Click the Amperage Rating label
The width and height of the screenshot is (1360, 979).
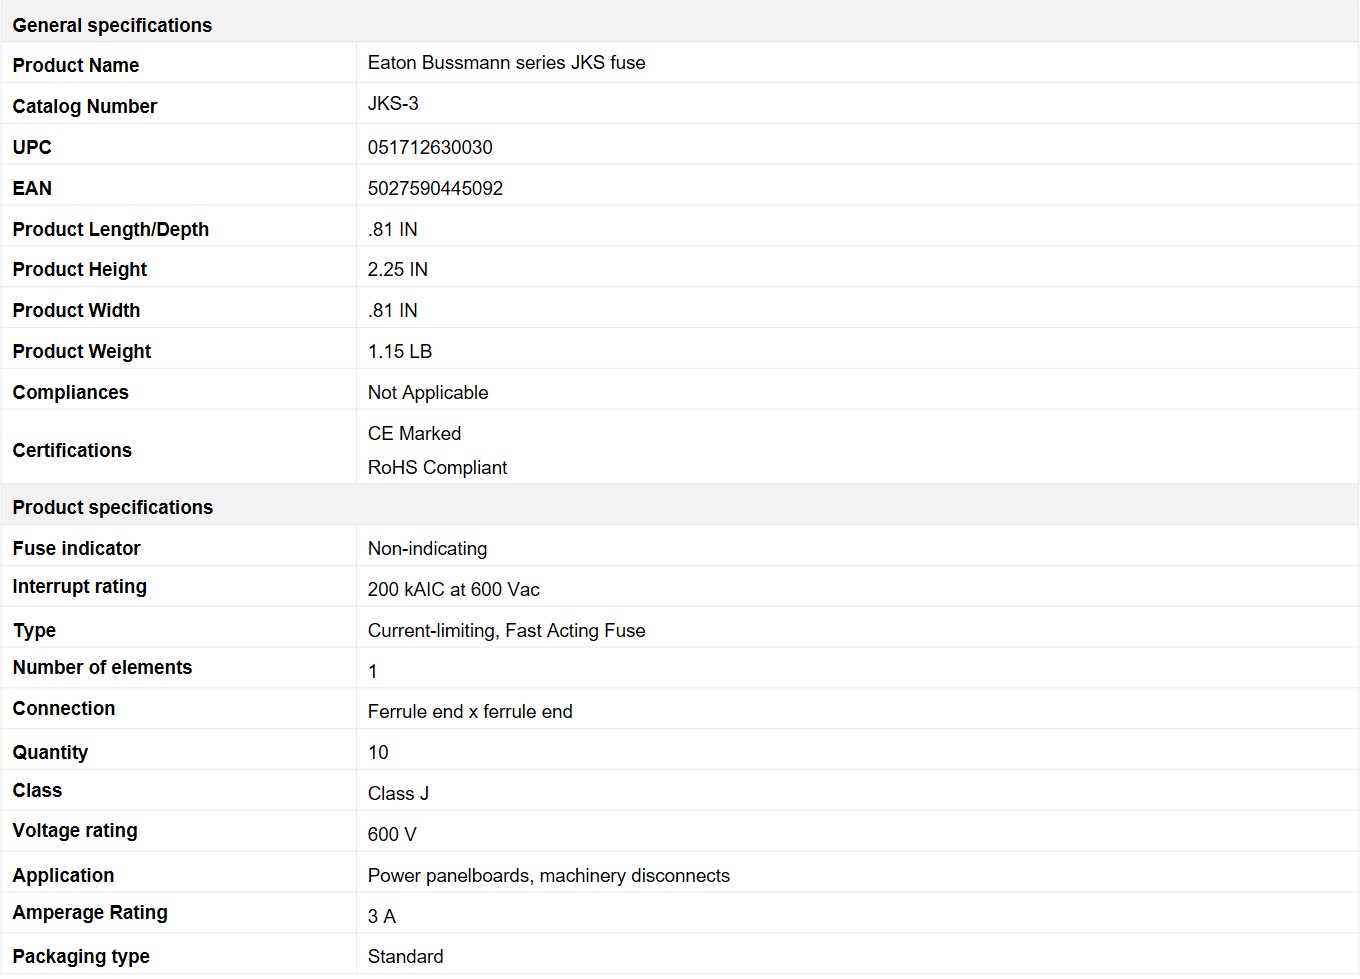[90, 912]
